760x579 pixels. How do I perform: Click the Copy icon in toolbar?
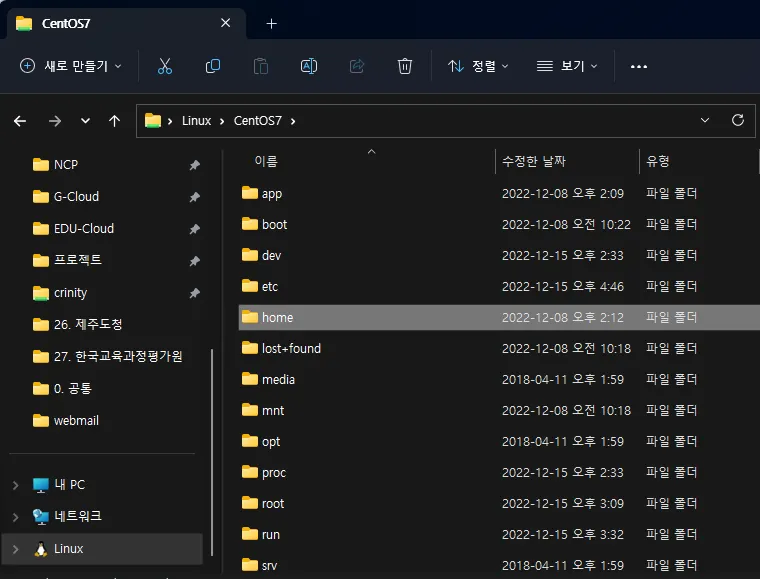click(x=213, y=66)
